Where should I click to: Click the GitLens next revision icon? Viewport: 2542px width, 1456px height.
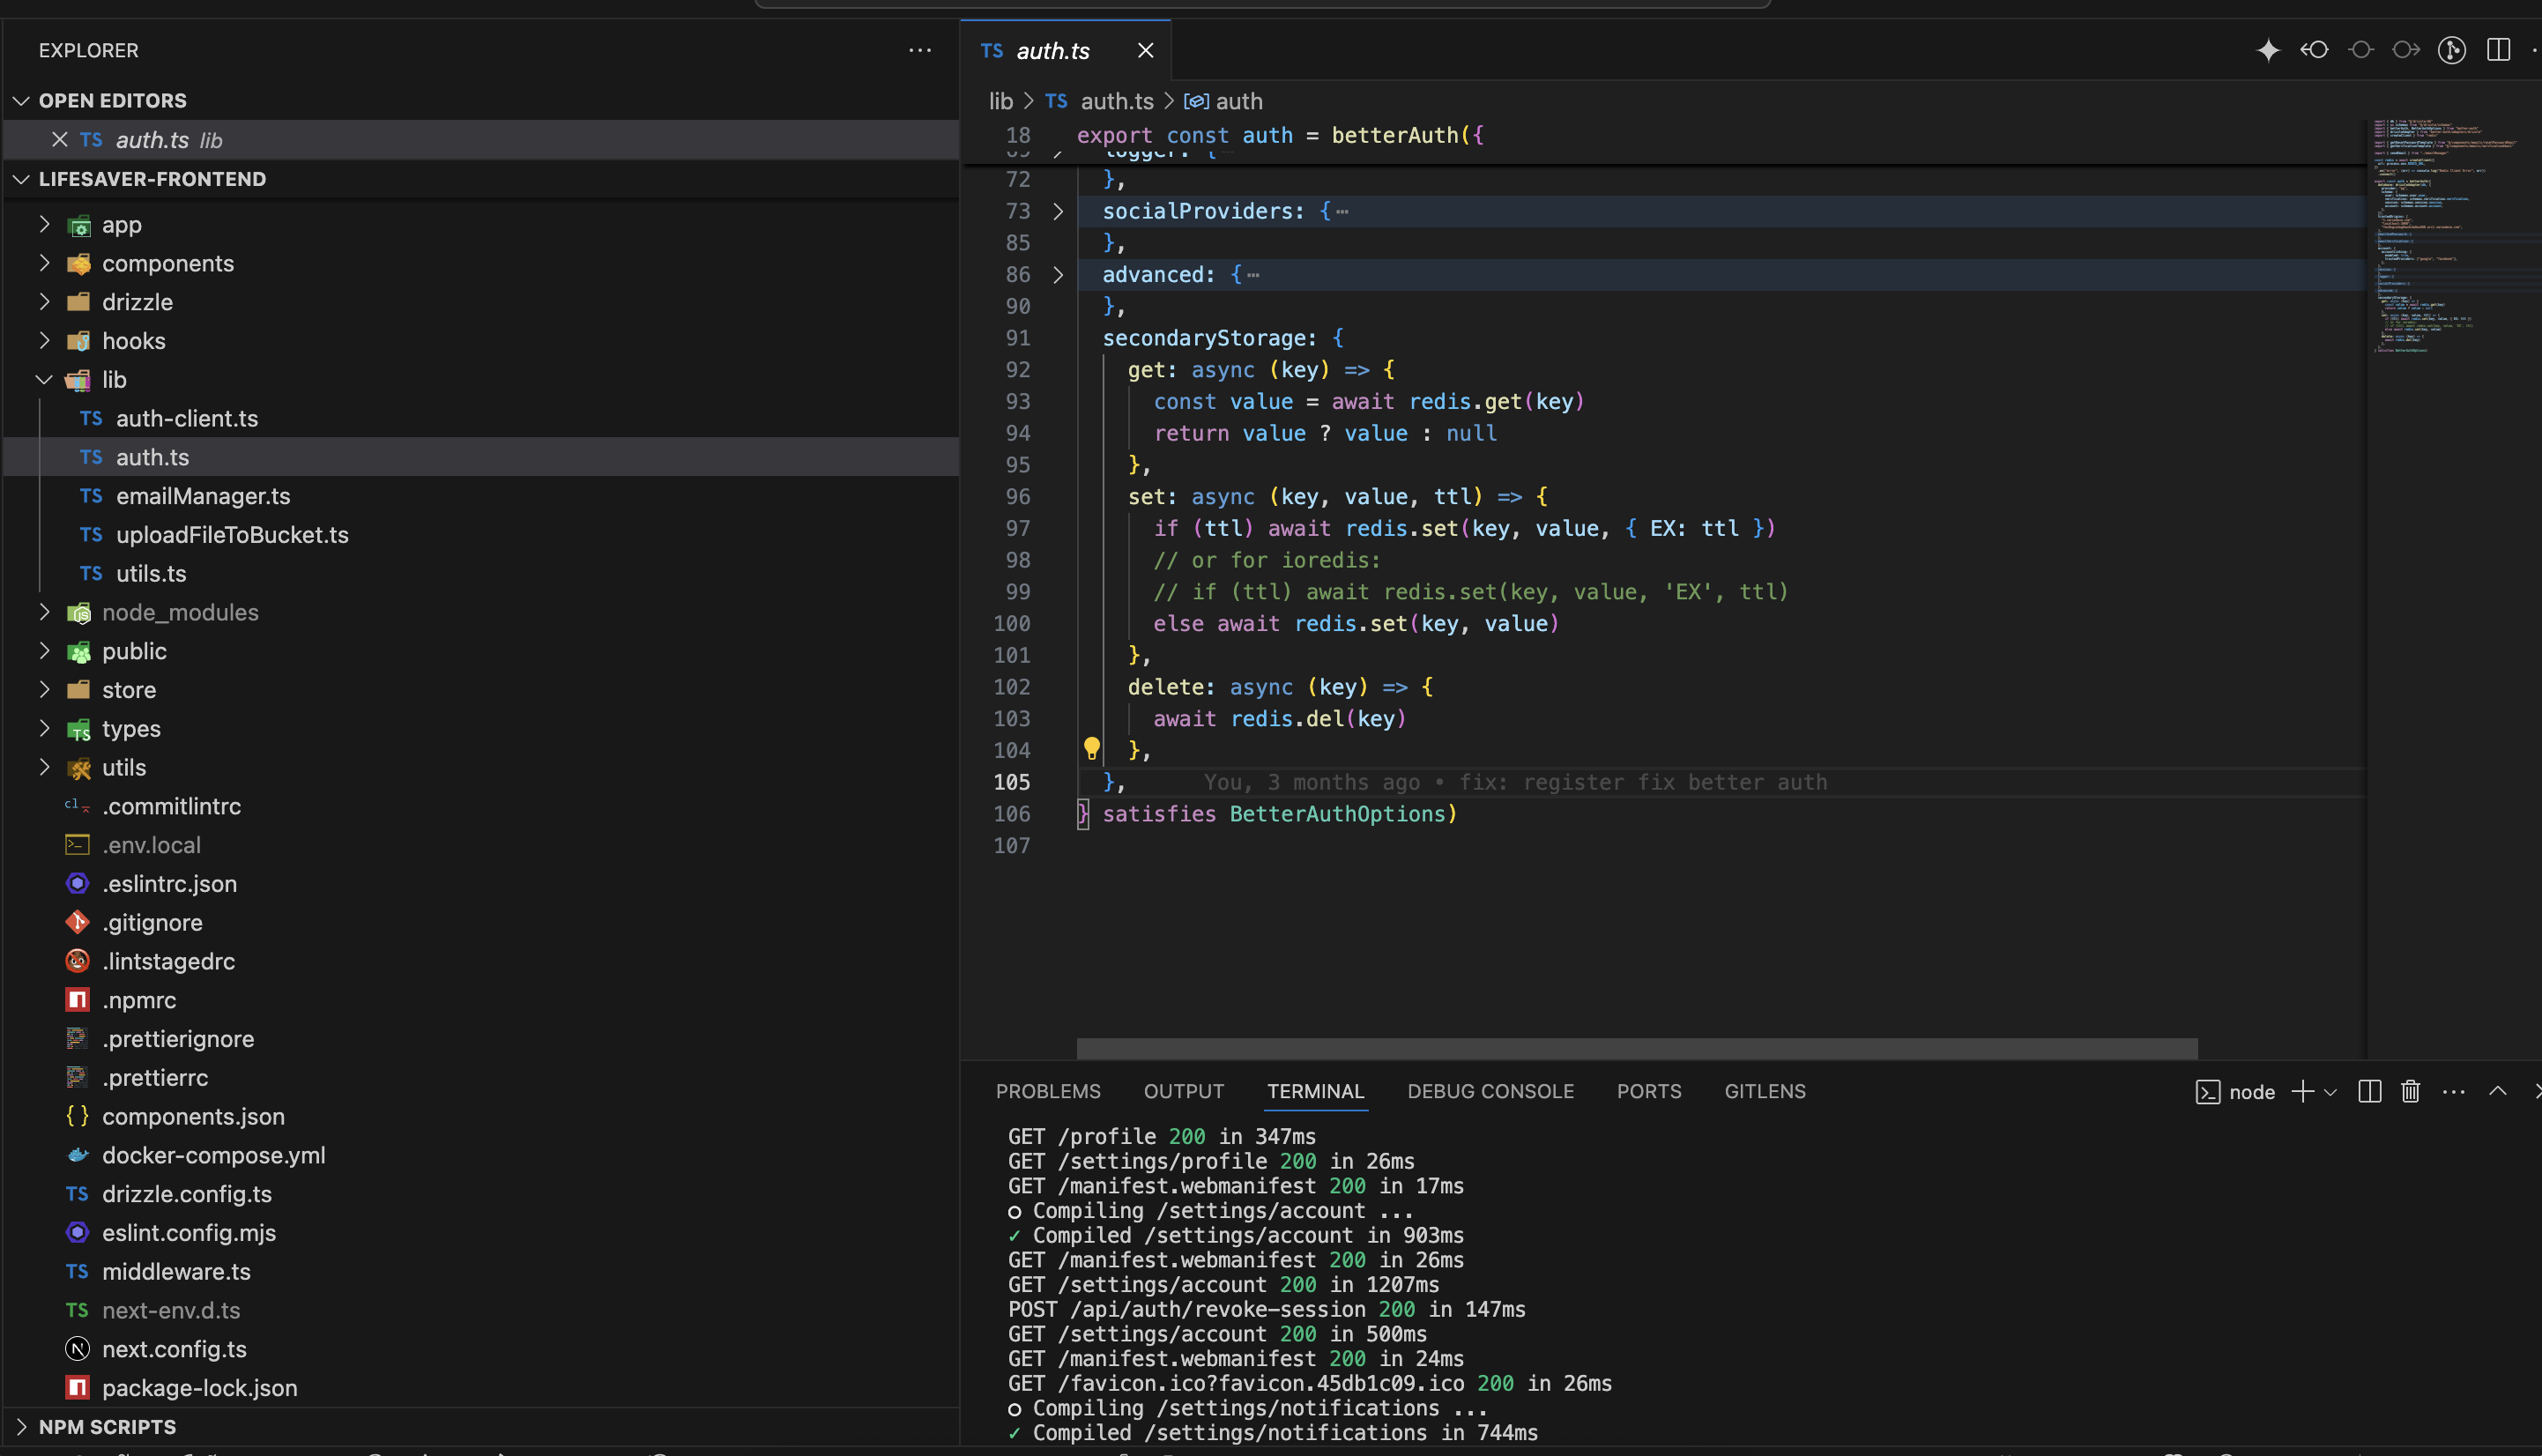[x=2406, y=50]
